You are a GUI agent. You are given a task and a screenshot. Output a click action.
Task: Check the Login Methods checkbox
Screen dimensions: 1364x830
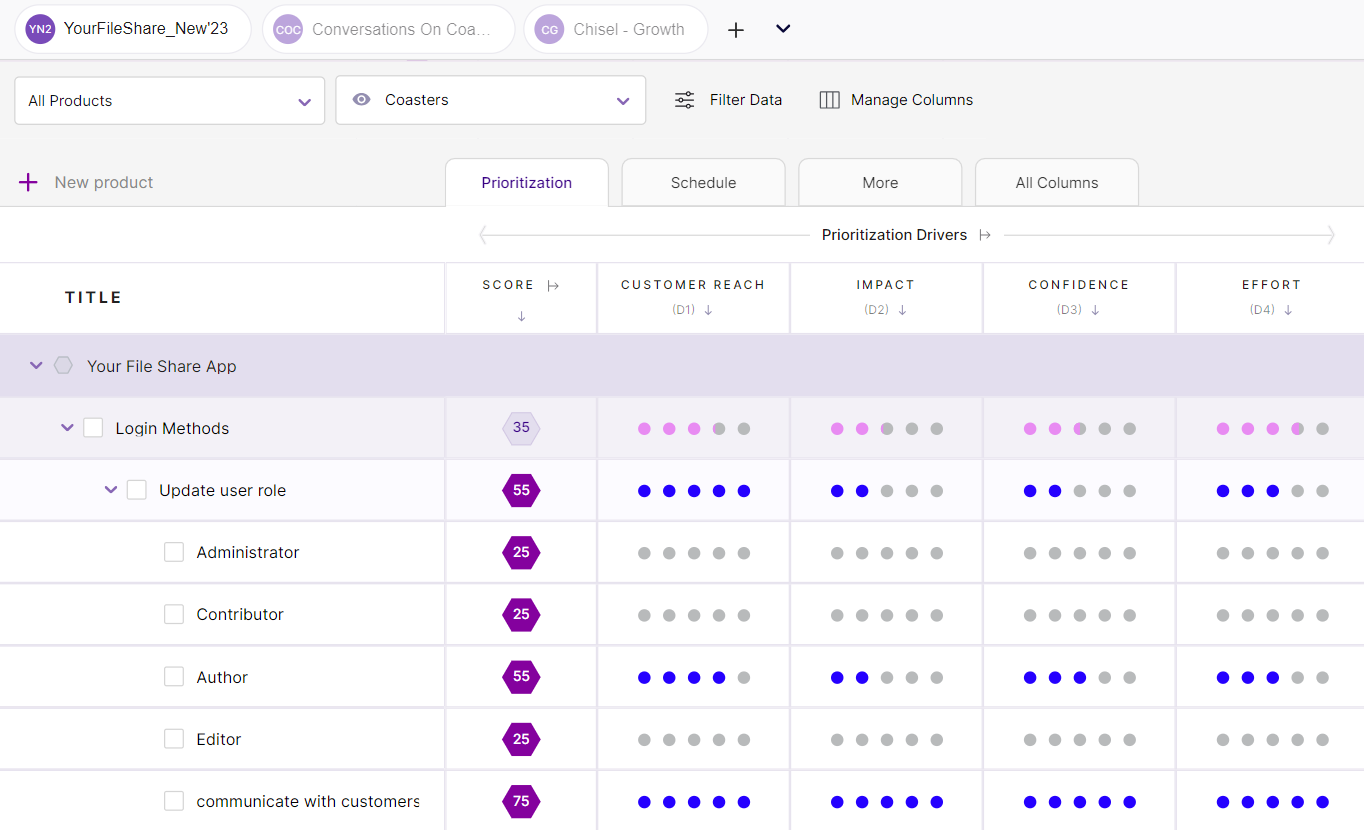pos(93,427)
